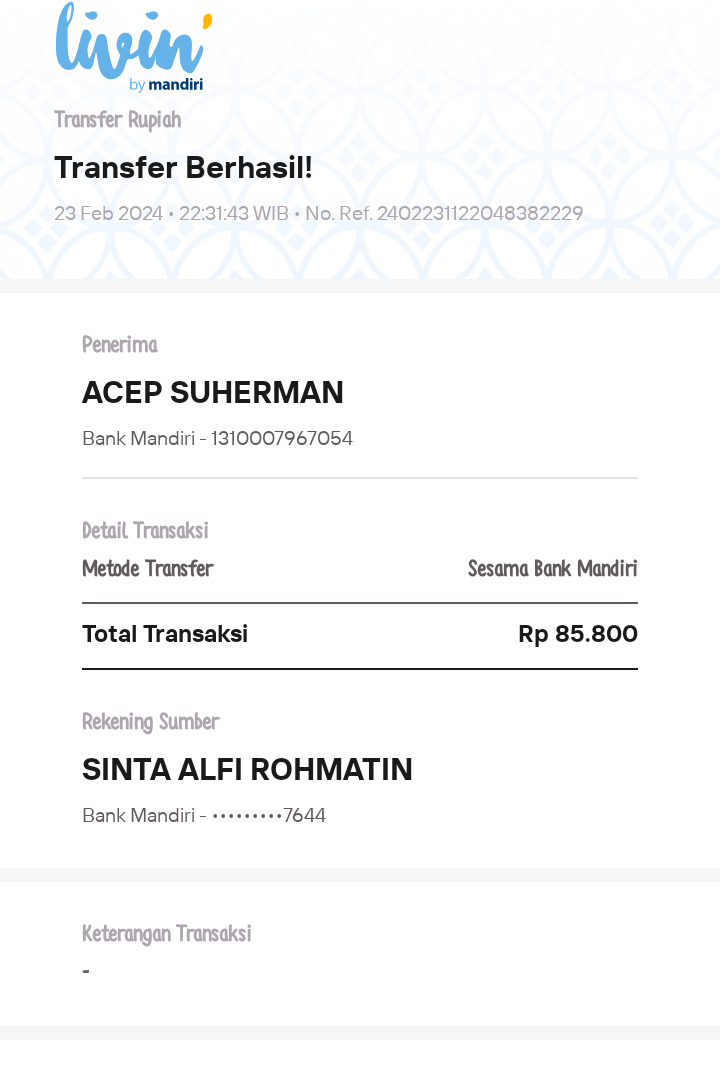Select recipient name ACEP SUHERMAN
This screenshot has height=1081, width=720.
212,392
